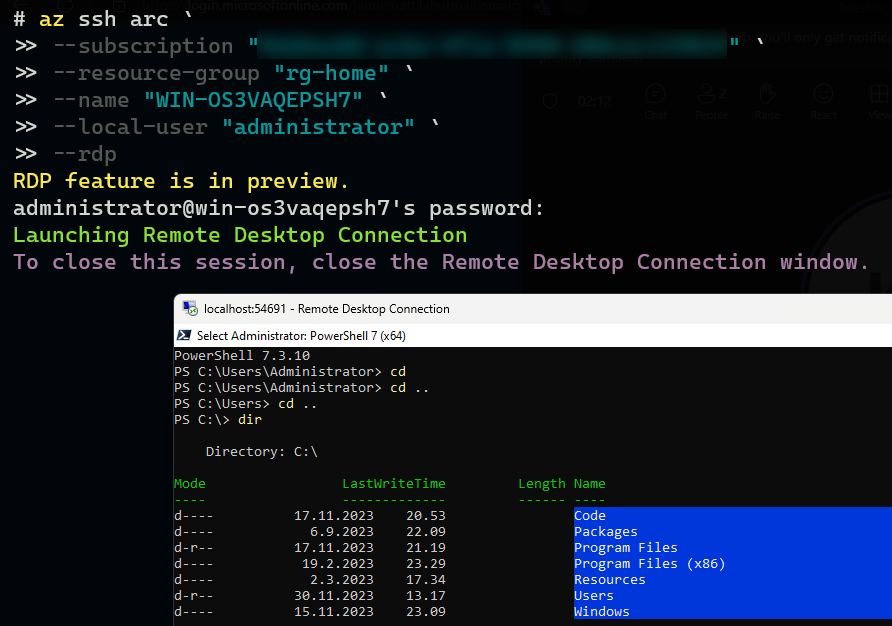Open React in the background Teams meeting

823,102
